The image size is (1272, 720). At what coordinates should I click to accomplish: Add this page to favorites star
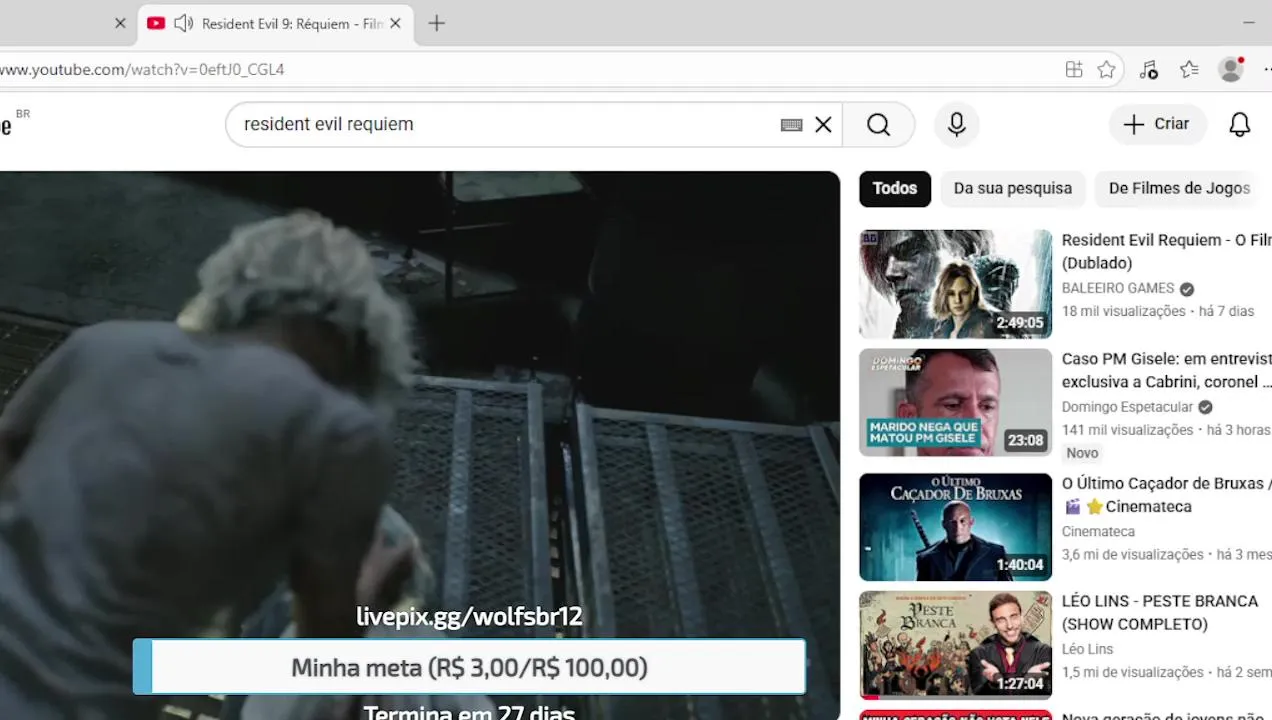pos(1106,69)
